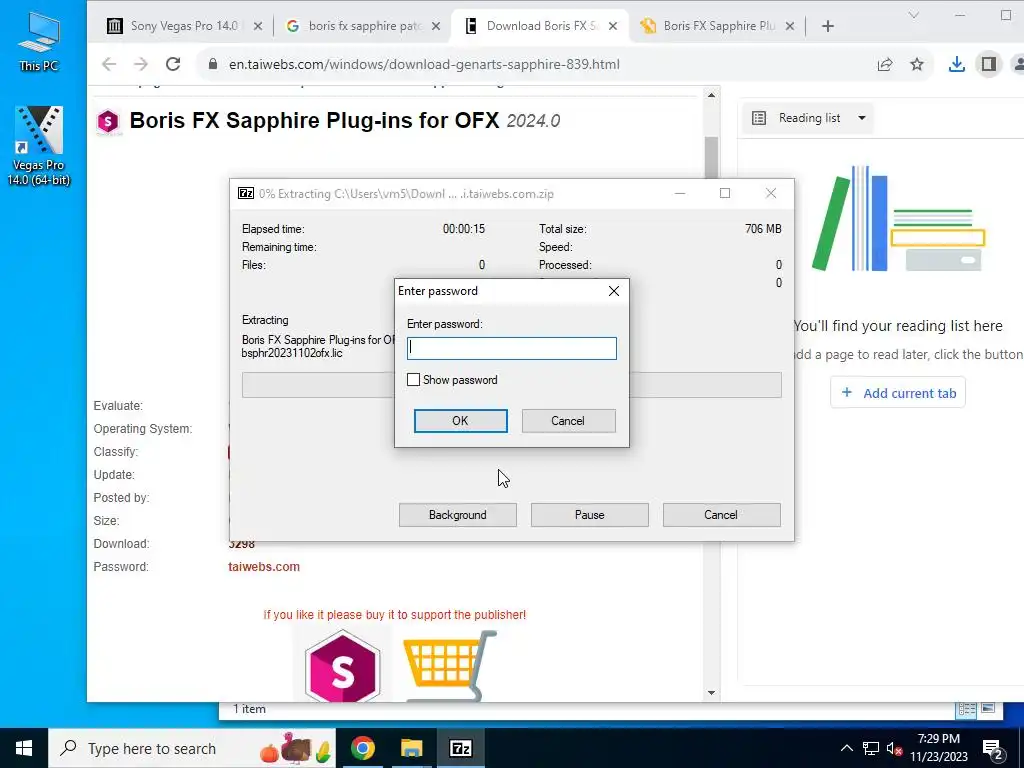This screenshot has height=768, width=1024.
Task: Click the shopping cart image
Action: (449, 665)
